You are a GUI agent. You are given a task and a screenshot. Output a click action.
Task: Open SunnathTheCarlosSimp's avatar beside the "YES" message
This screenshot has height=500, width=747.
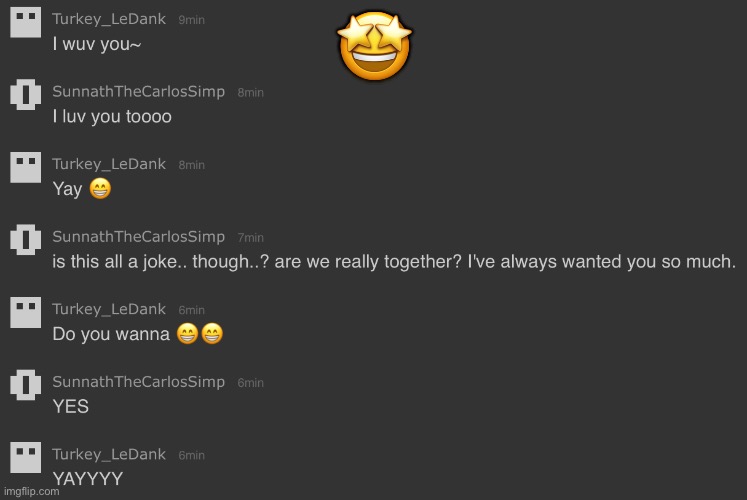(25, 385)
